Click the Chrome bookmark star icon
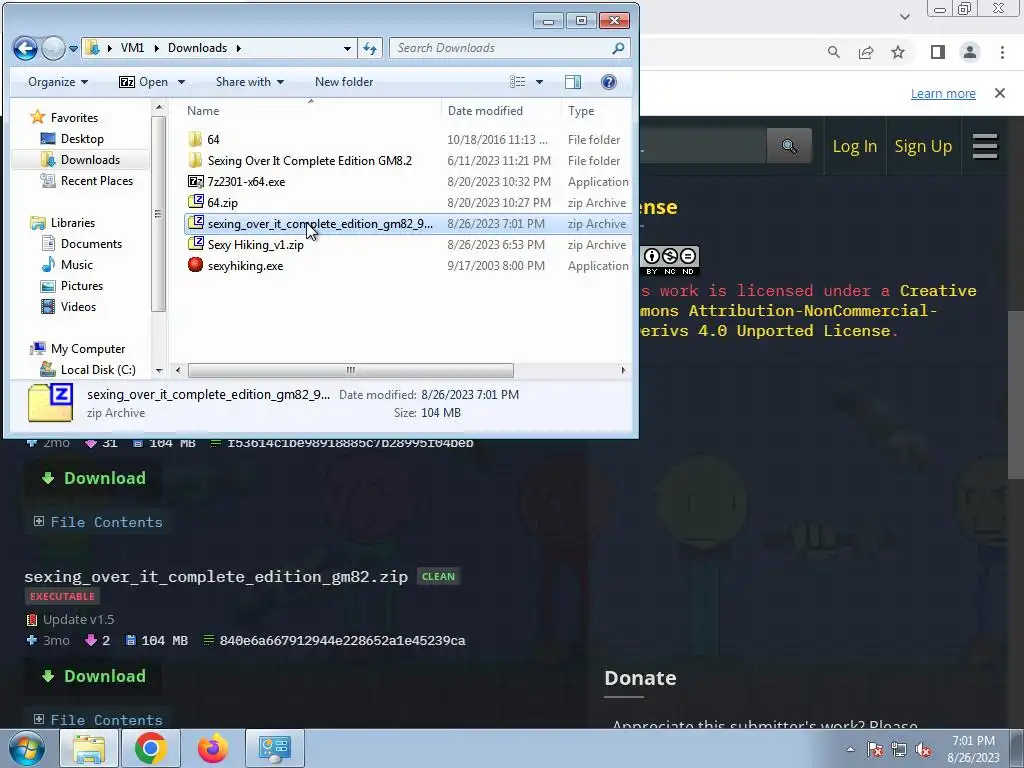The width and height of the screenshot is (1024, 768). pos(898,52)
